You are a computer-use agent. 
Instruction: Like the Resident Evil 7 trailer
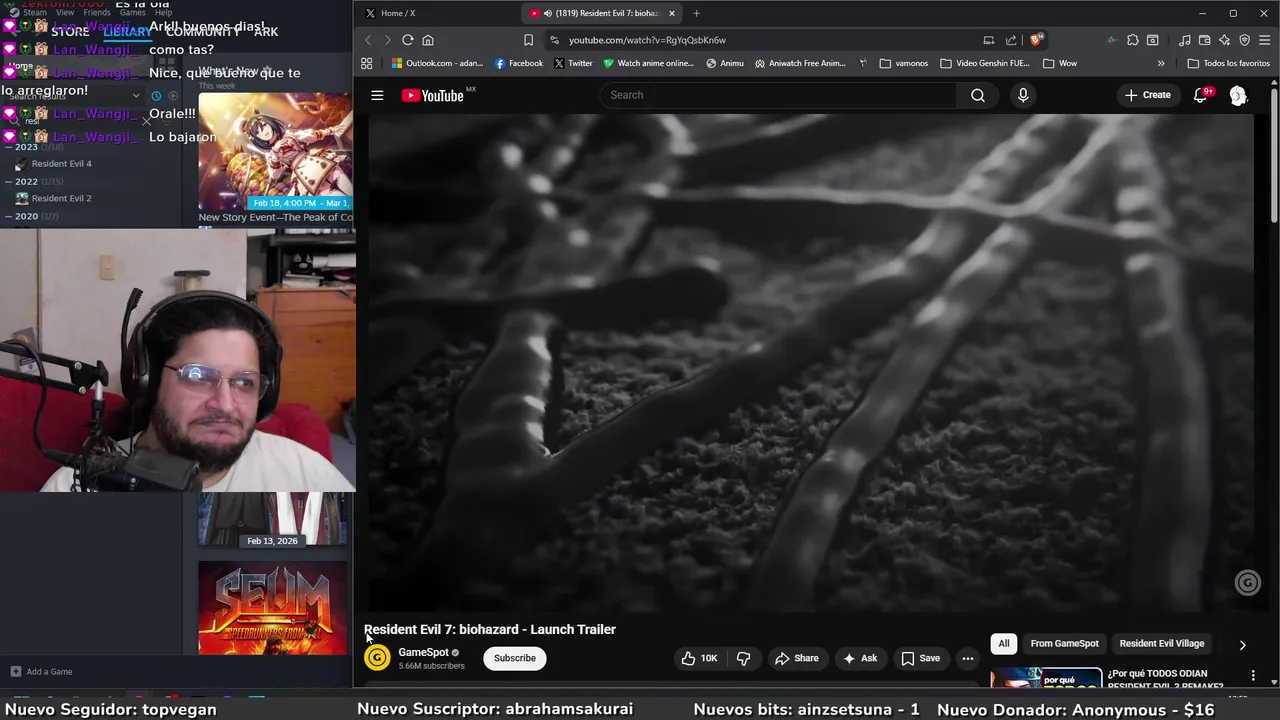[x=699, y=658]
